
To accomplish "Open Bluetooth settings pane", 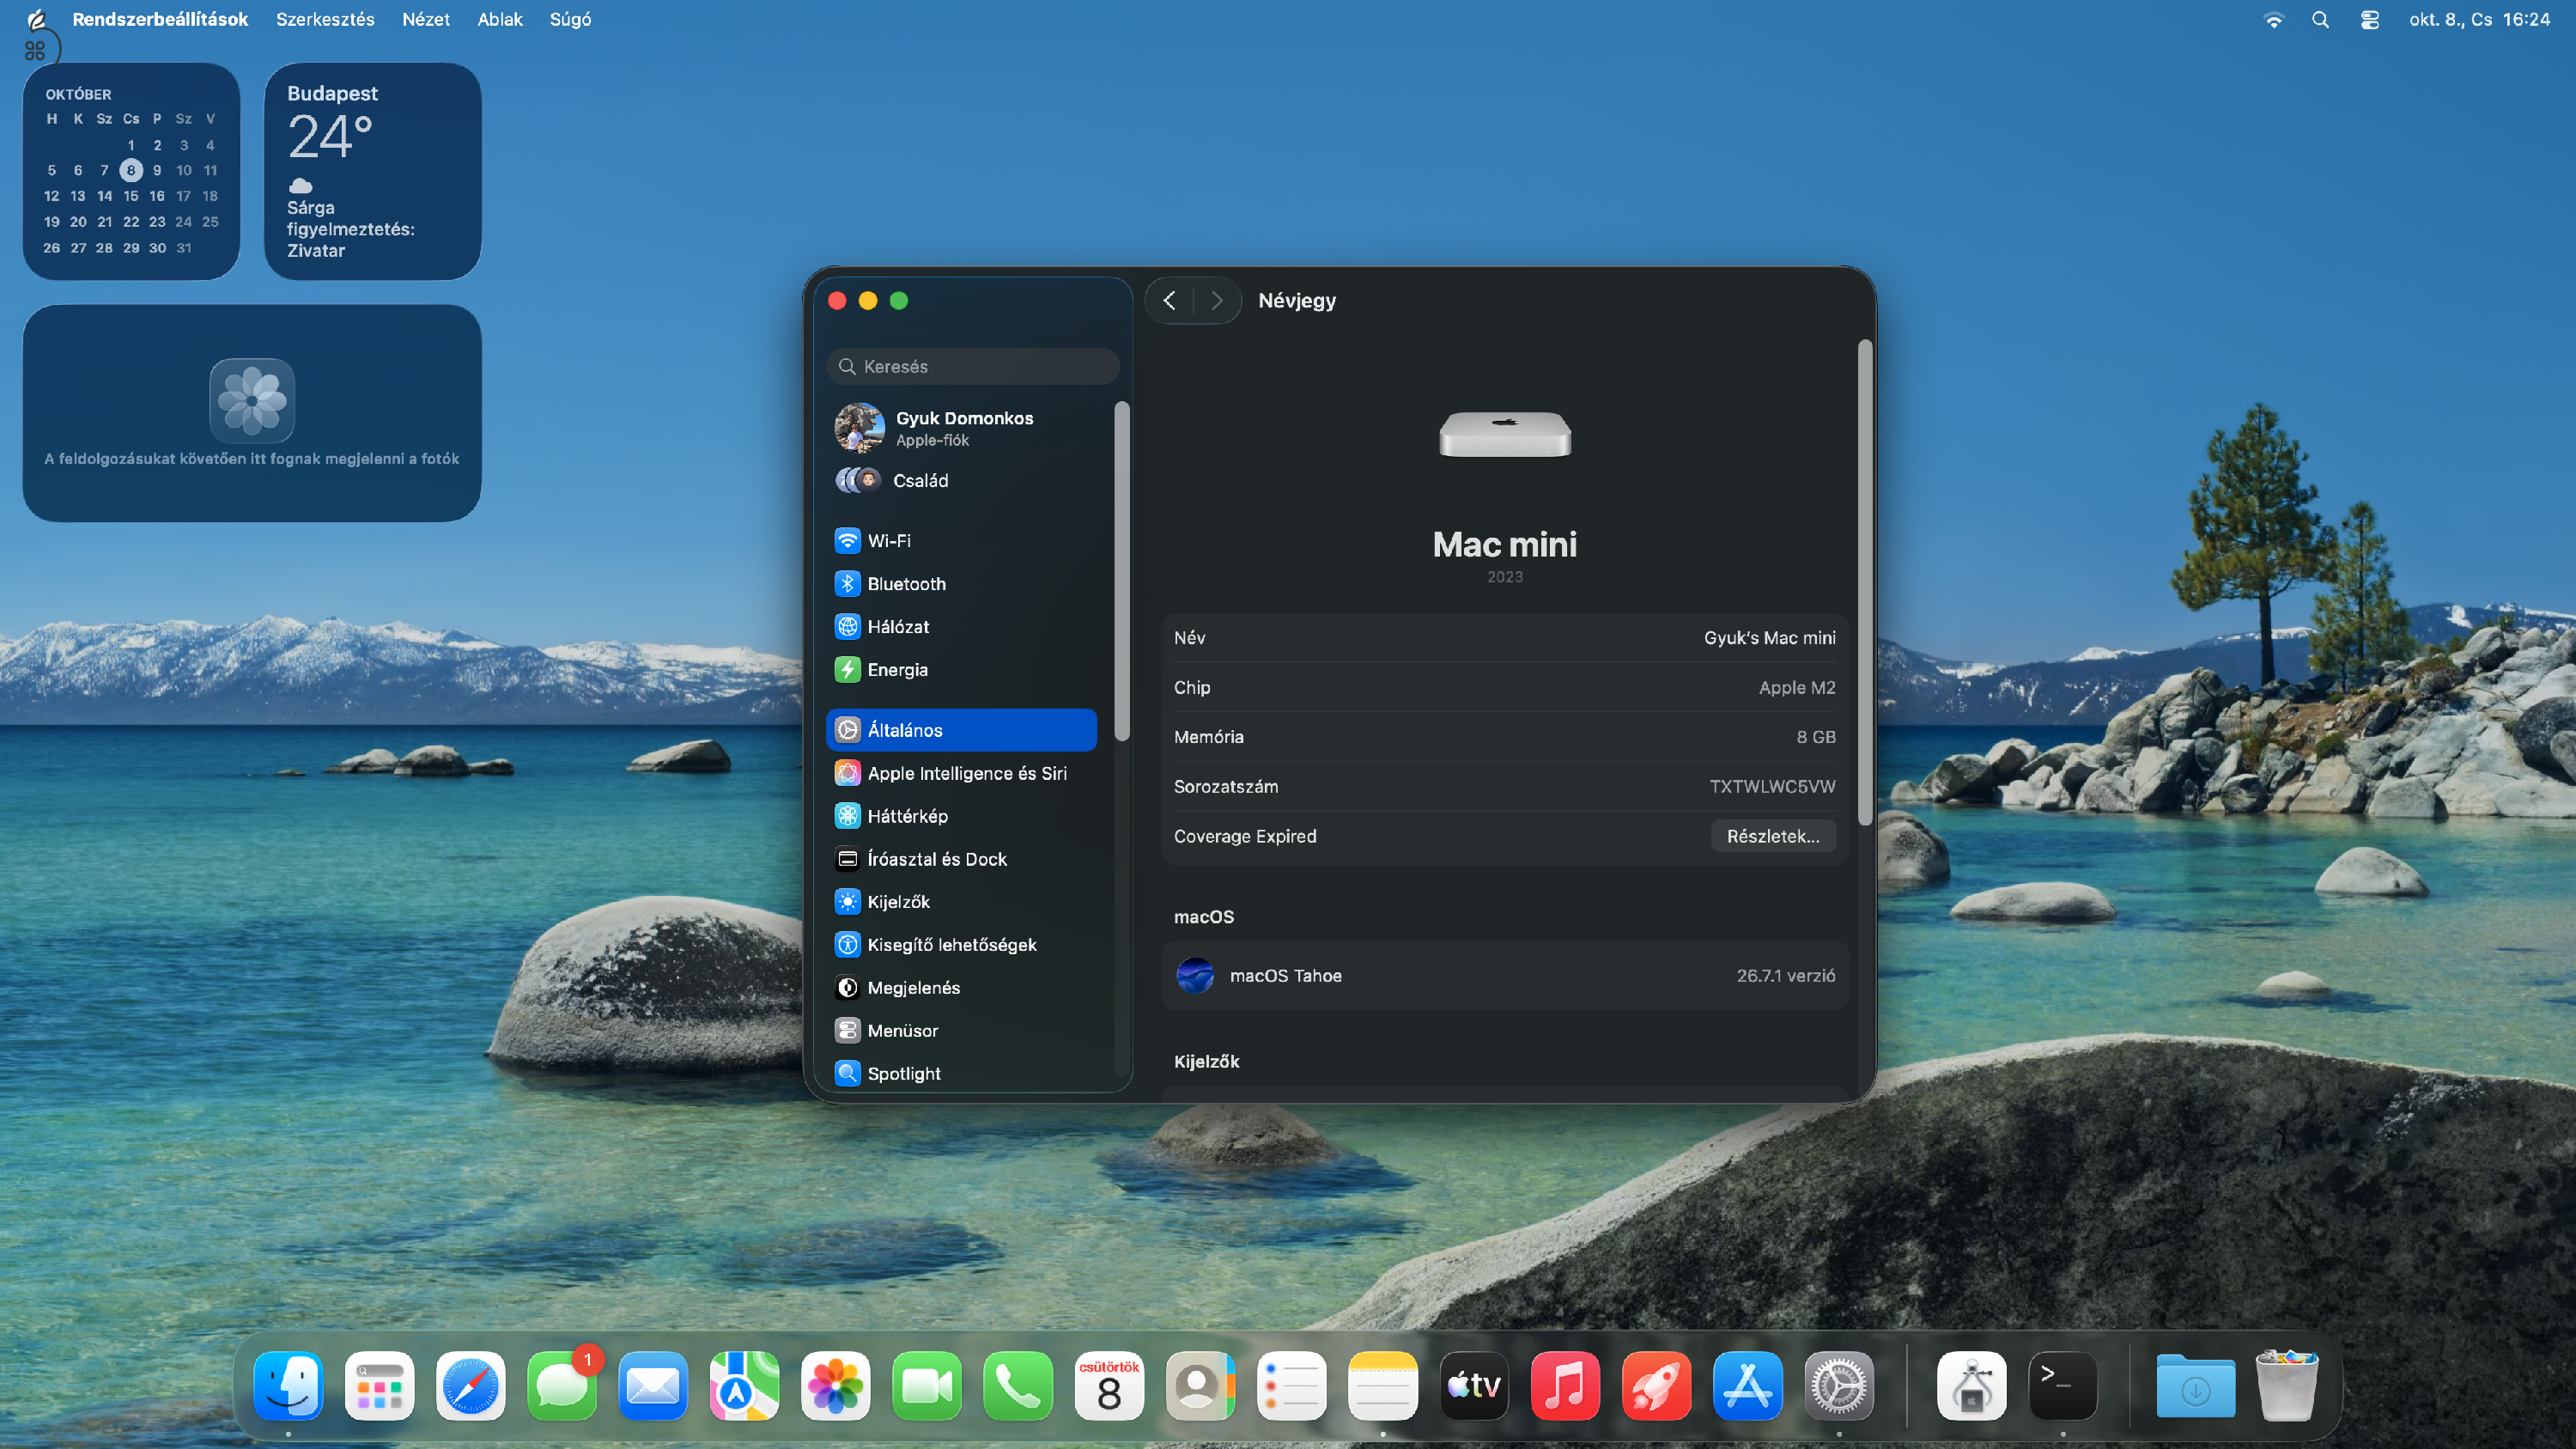I will 961,583.
